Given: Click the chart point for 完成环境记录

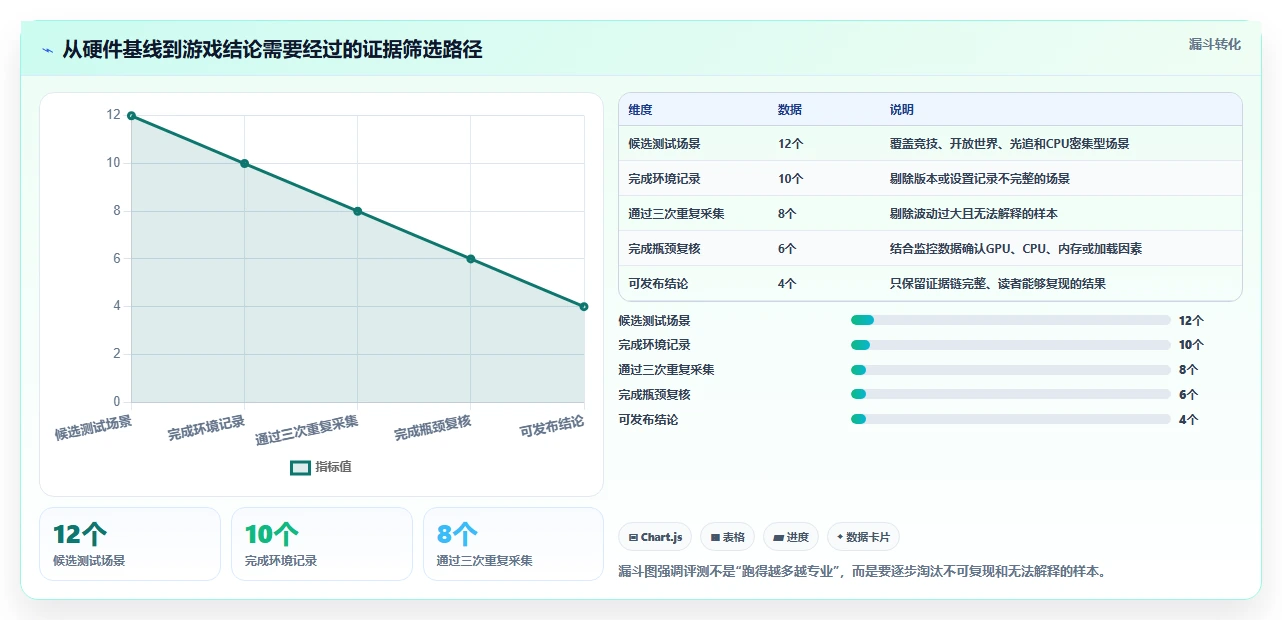Looking at the screenshot, I should tap(244, 163).
